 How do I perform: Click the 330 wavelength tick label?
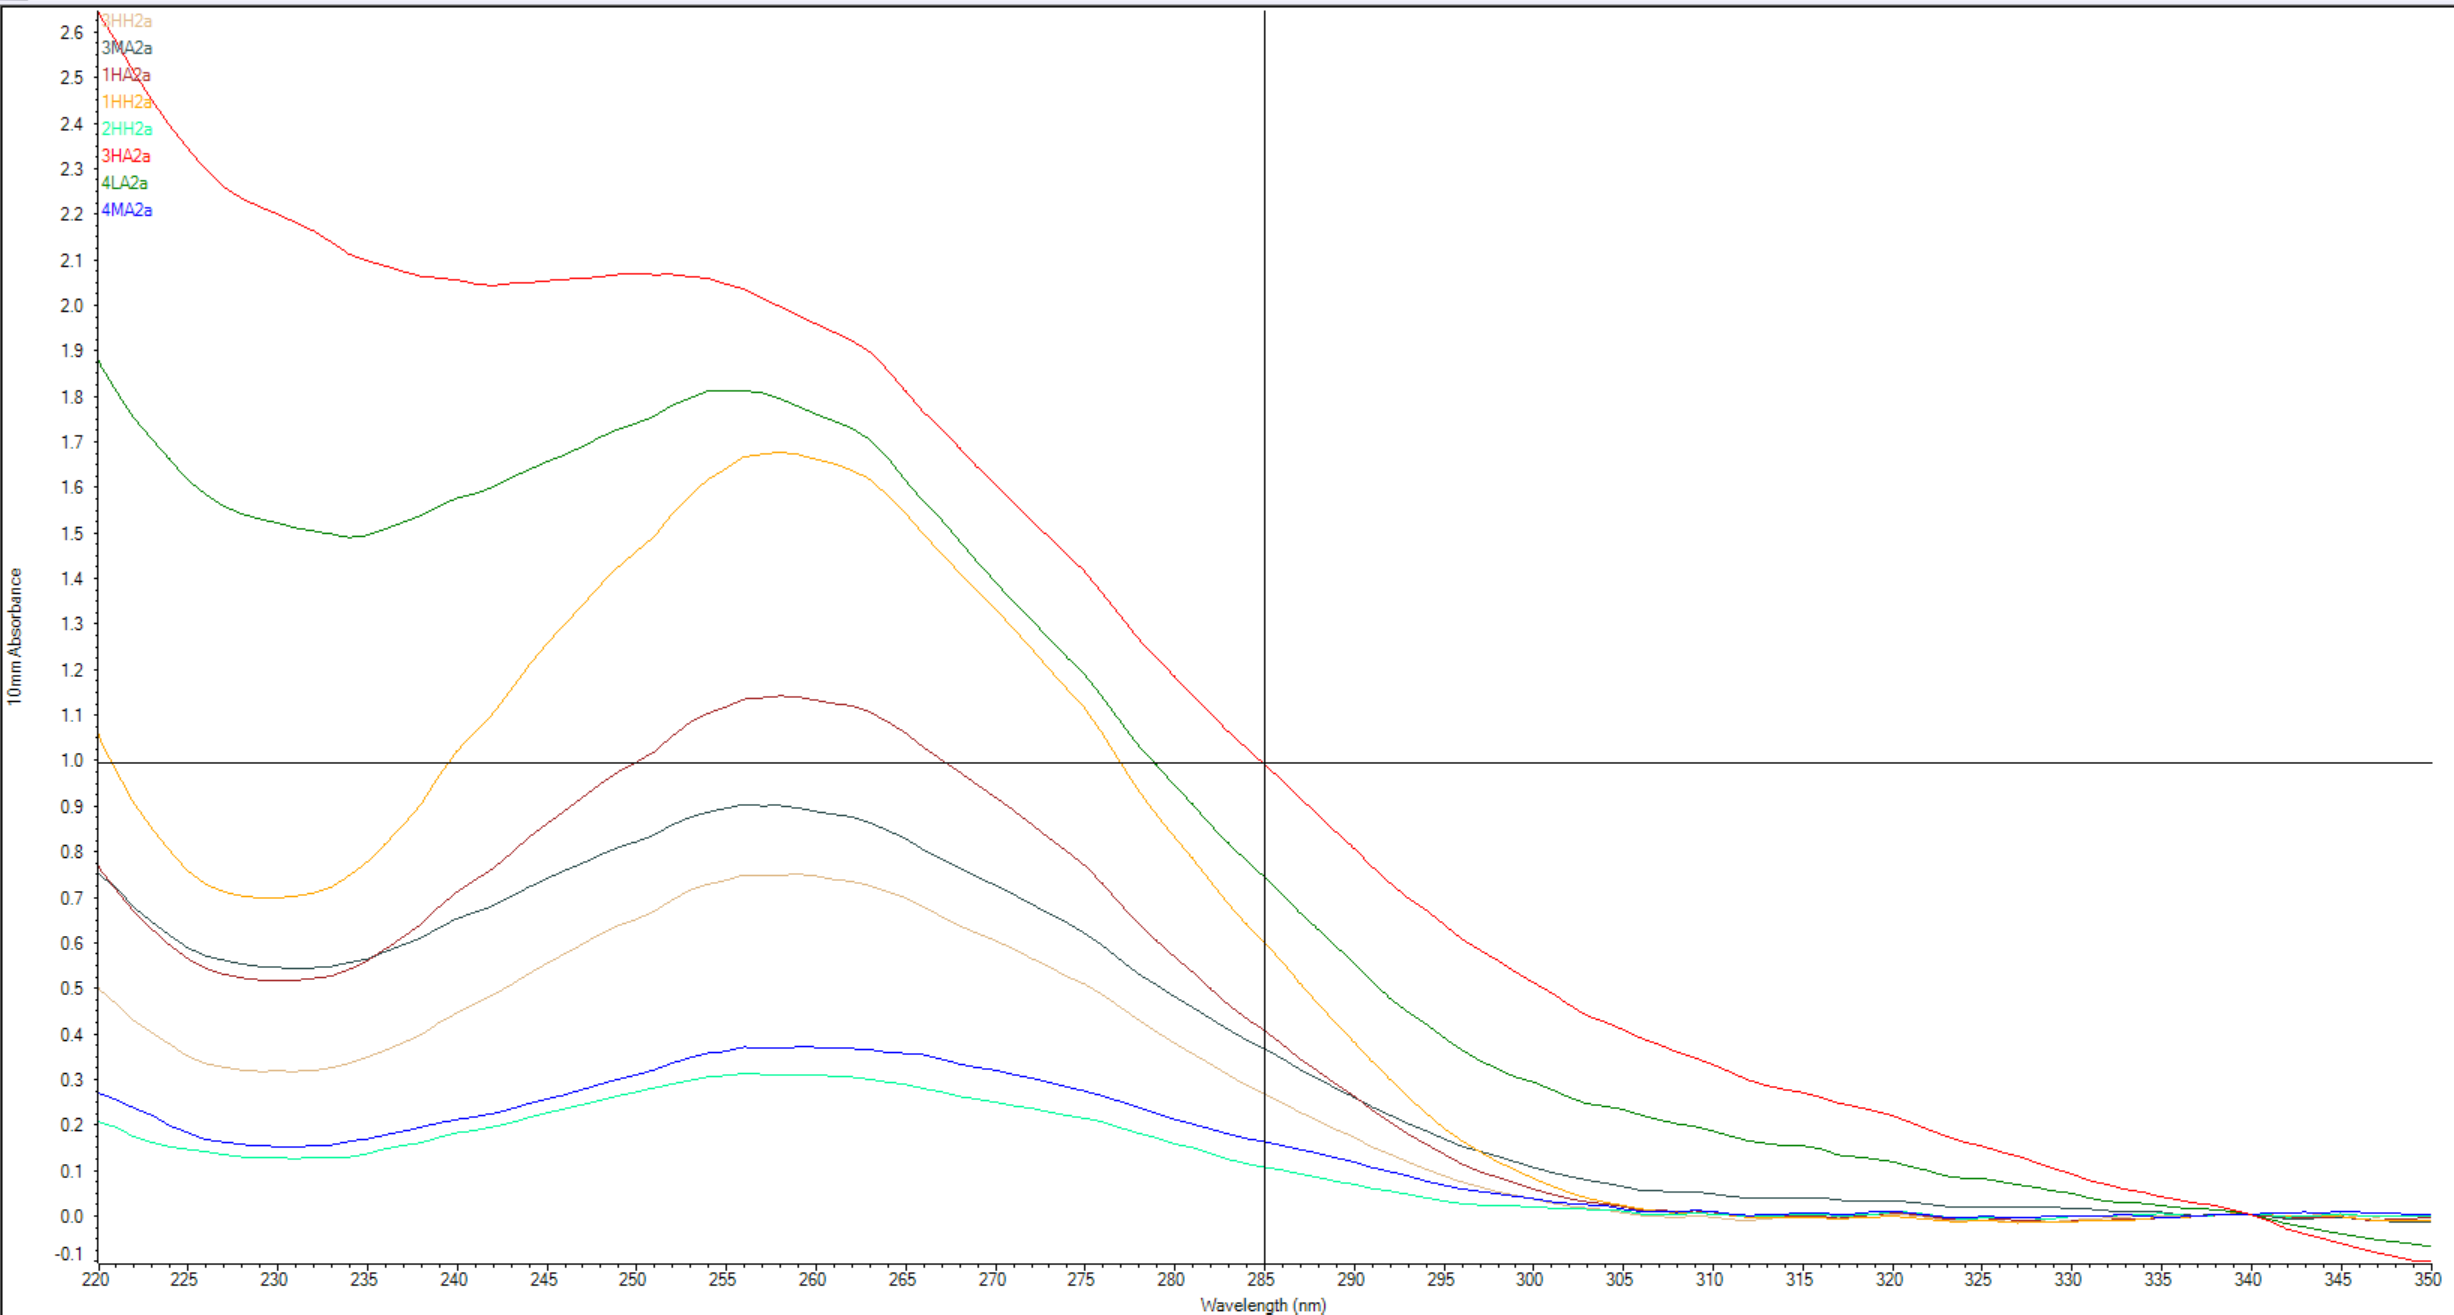click(x=2068, y=1279)
